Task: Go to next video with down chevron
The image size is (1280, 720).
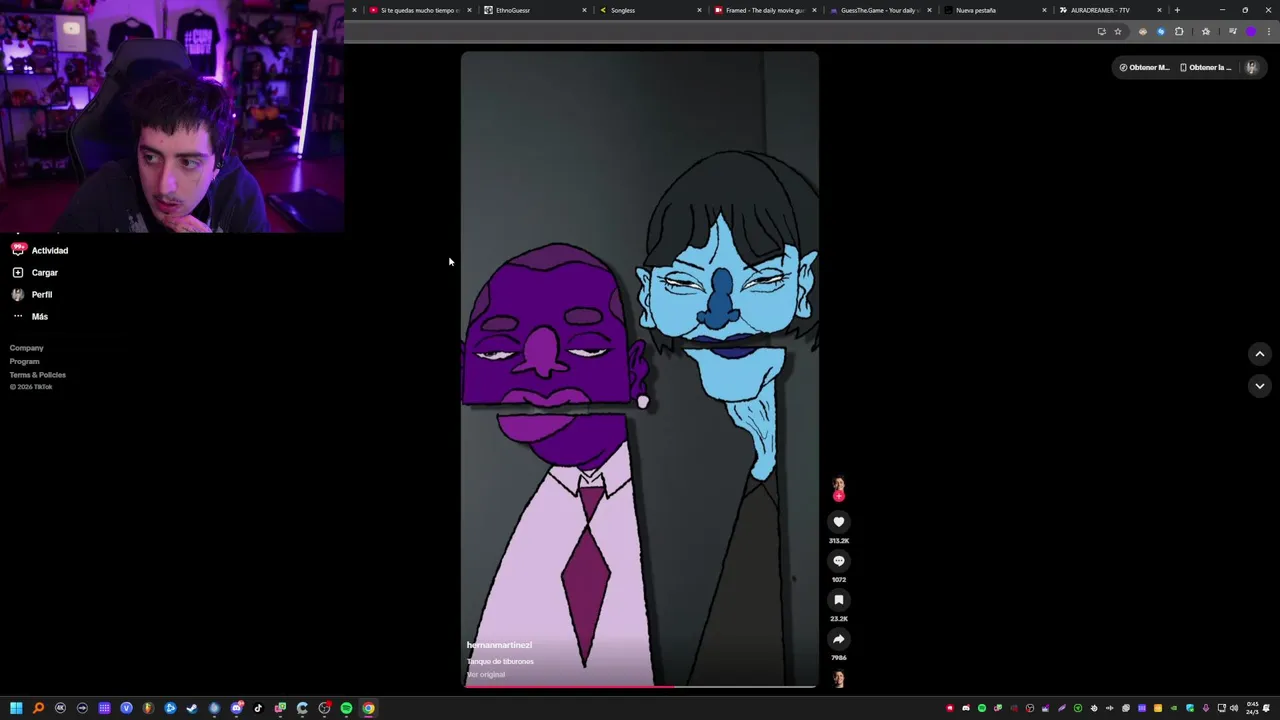Action: [x=1260, y=386]
